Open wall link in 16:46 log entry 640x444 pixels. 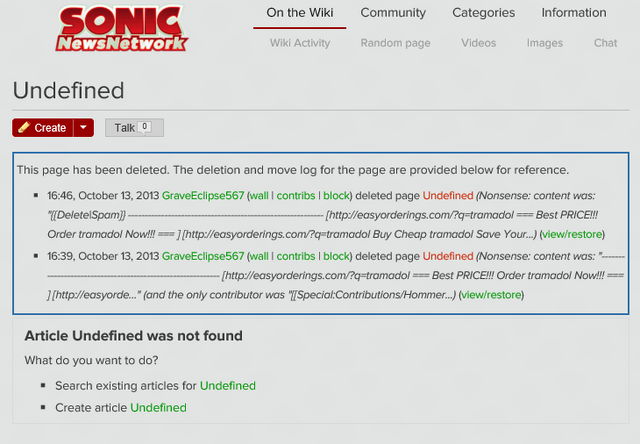click(259, 195)
